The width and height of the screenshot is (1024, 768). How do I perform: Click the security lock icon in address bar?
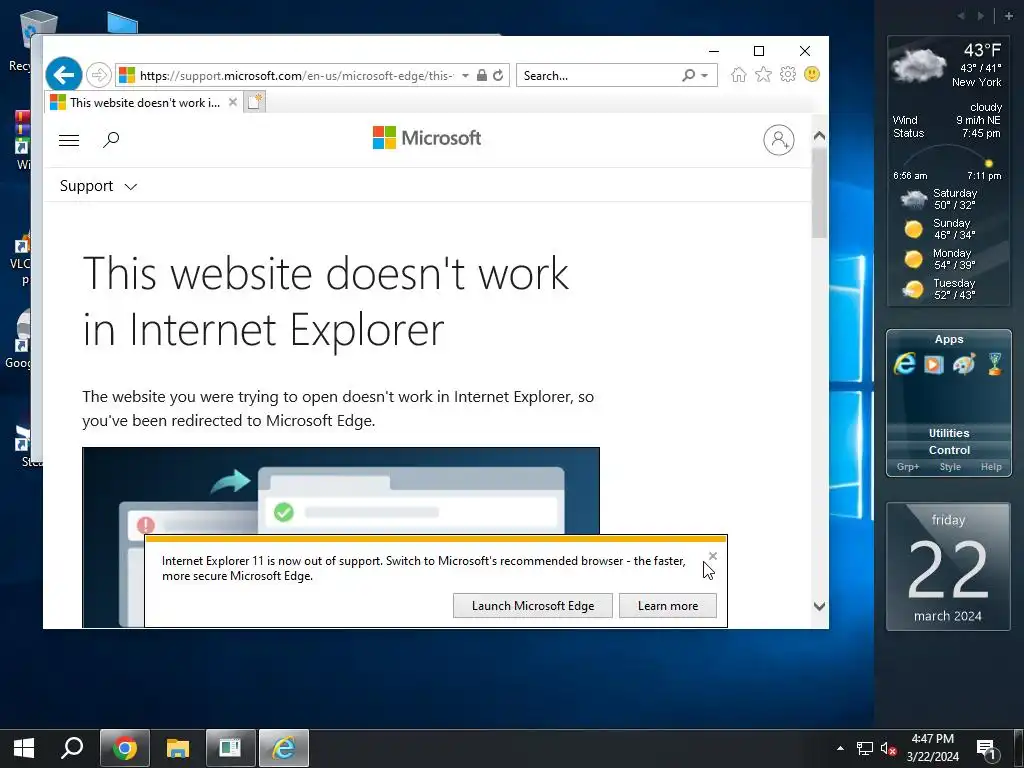click(x=481, y=75)
